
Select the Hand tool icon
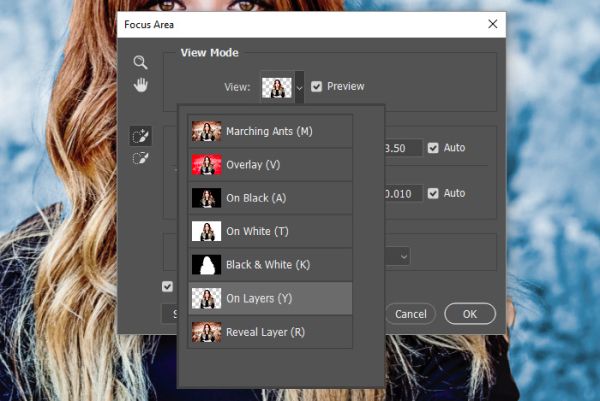(140, 85)
